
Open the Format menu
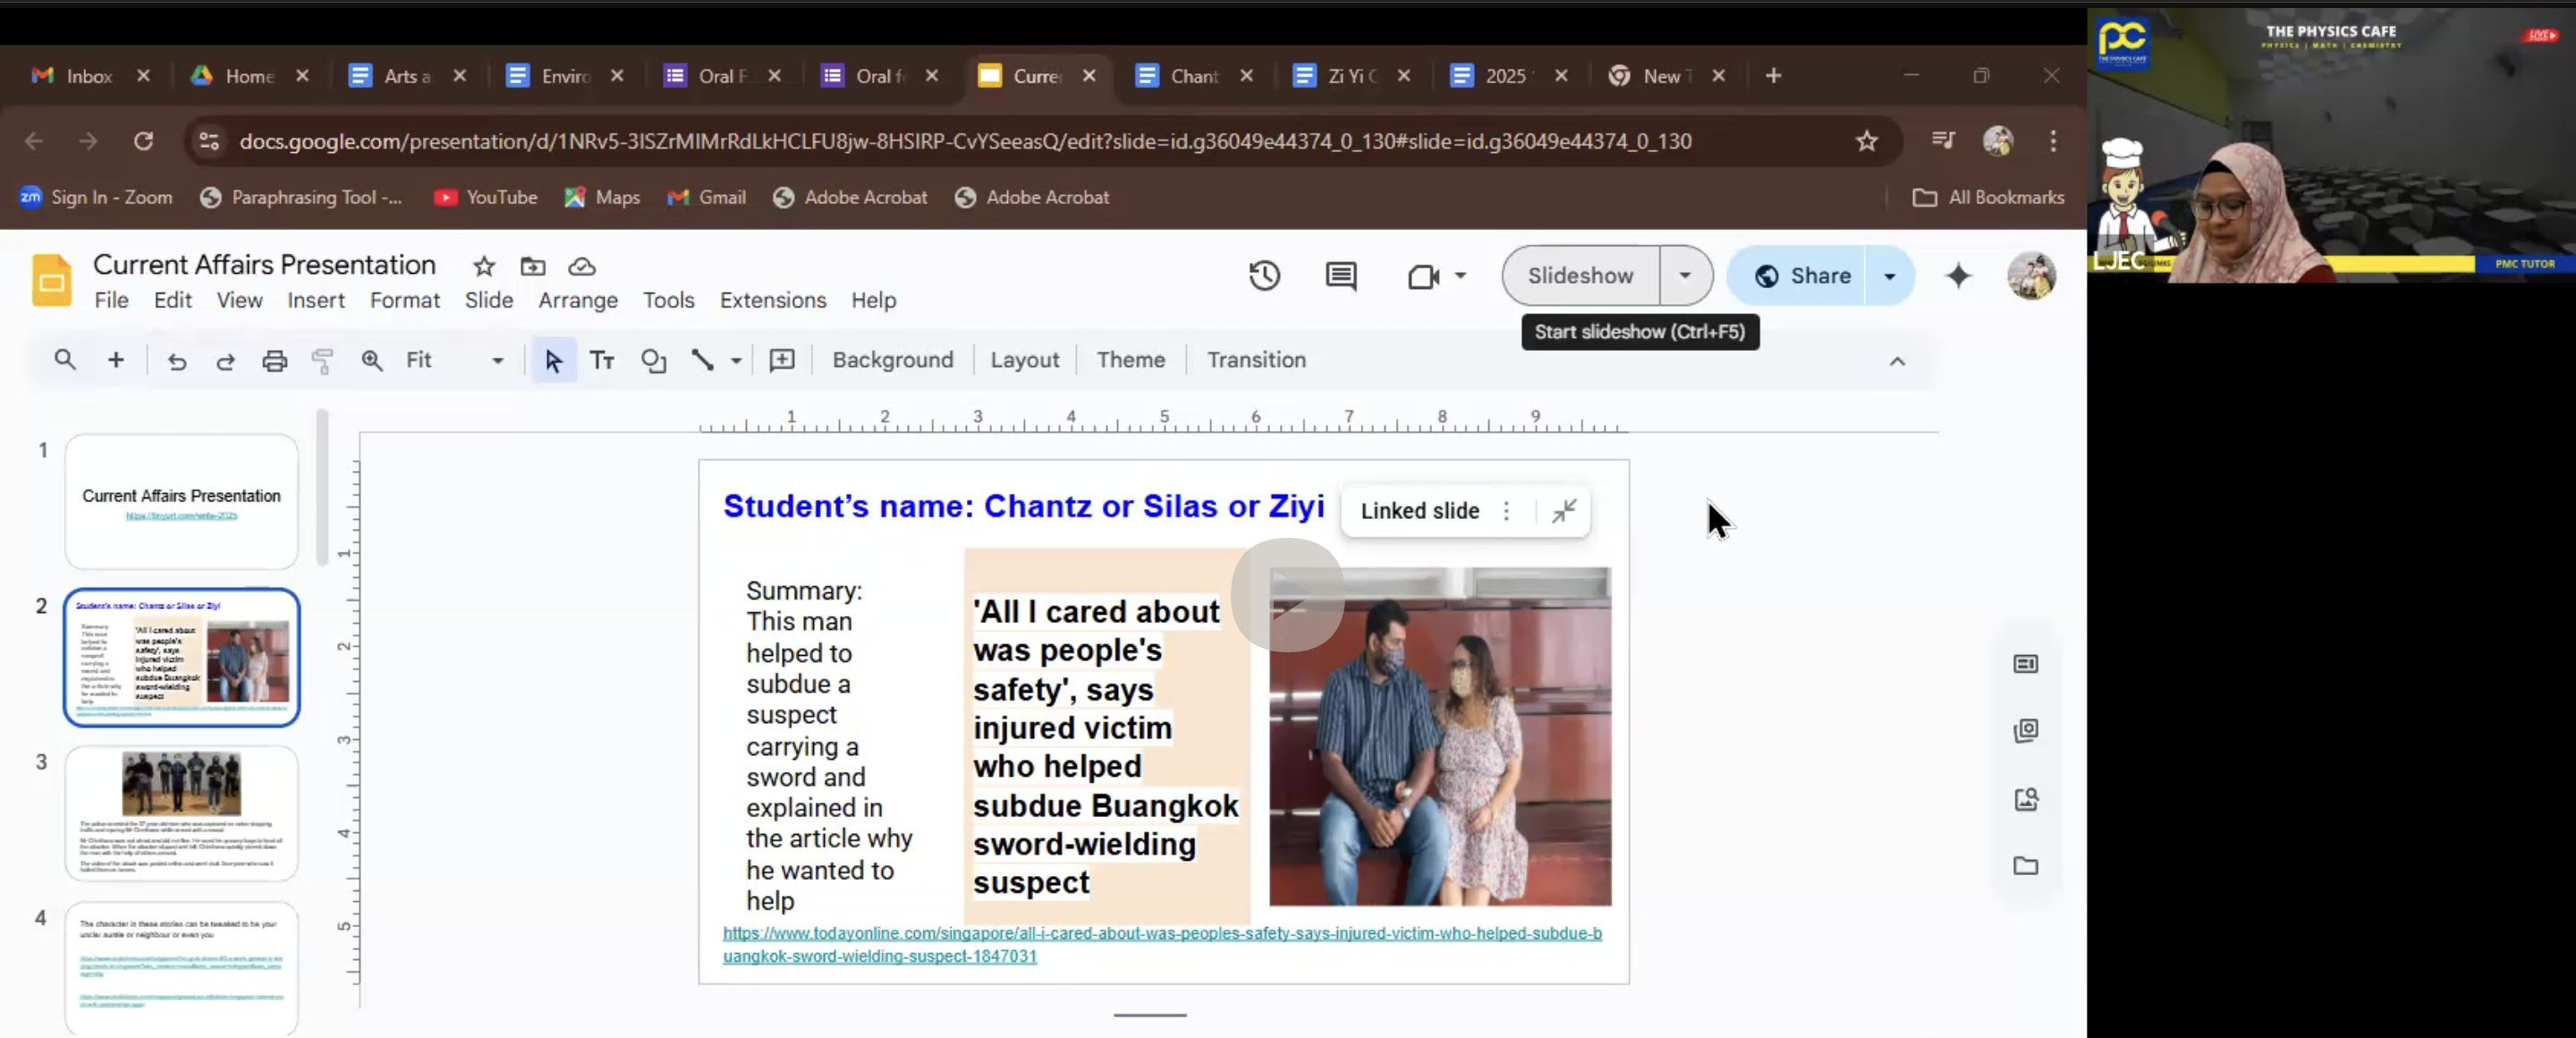point(404,300)
